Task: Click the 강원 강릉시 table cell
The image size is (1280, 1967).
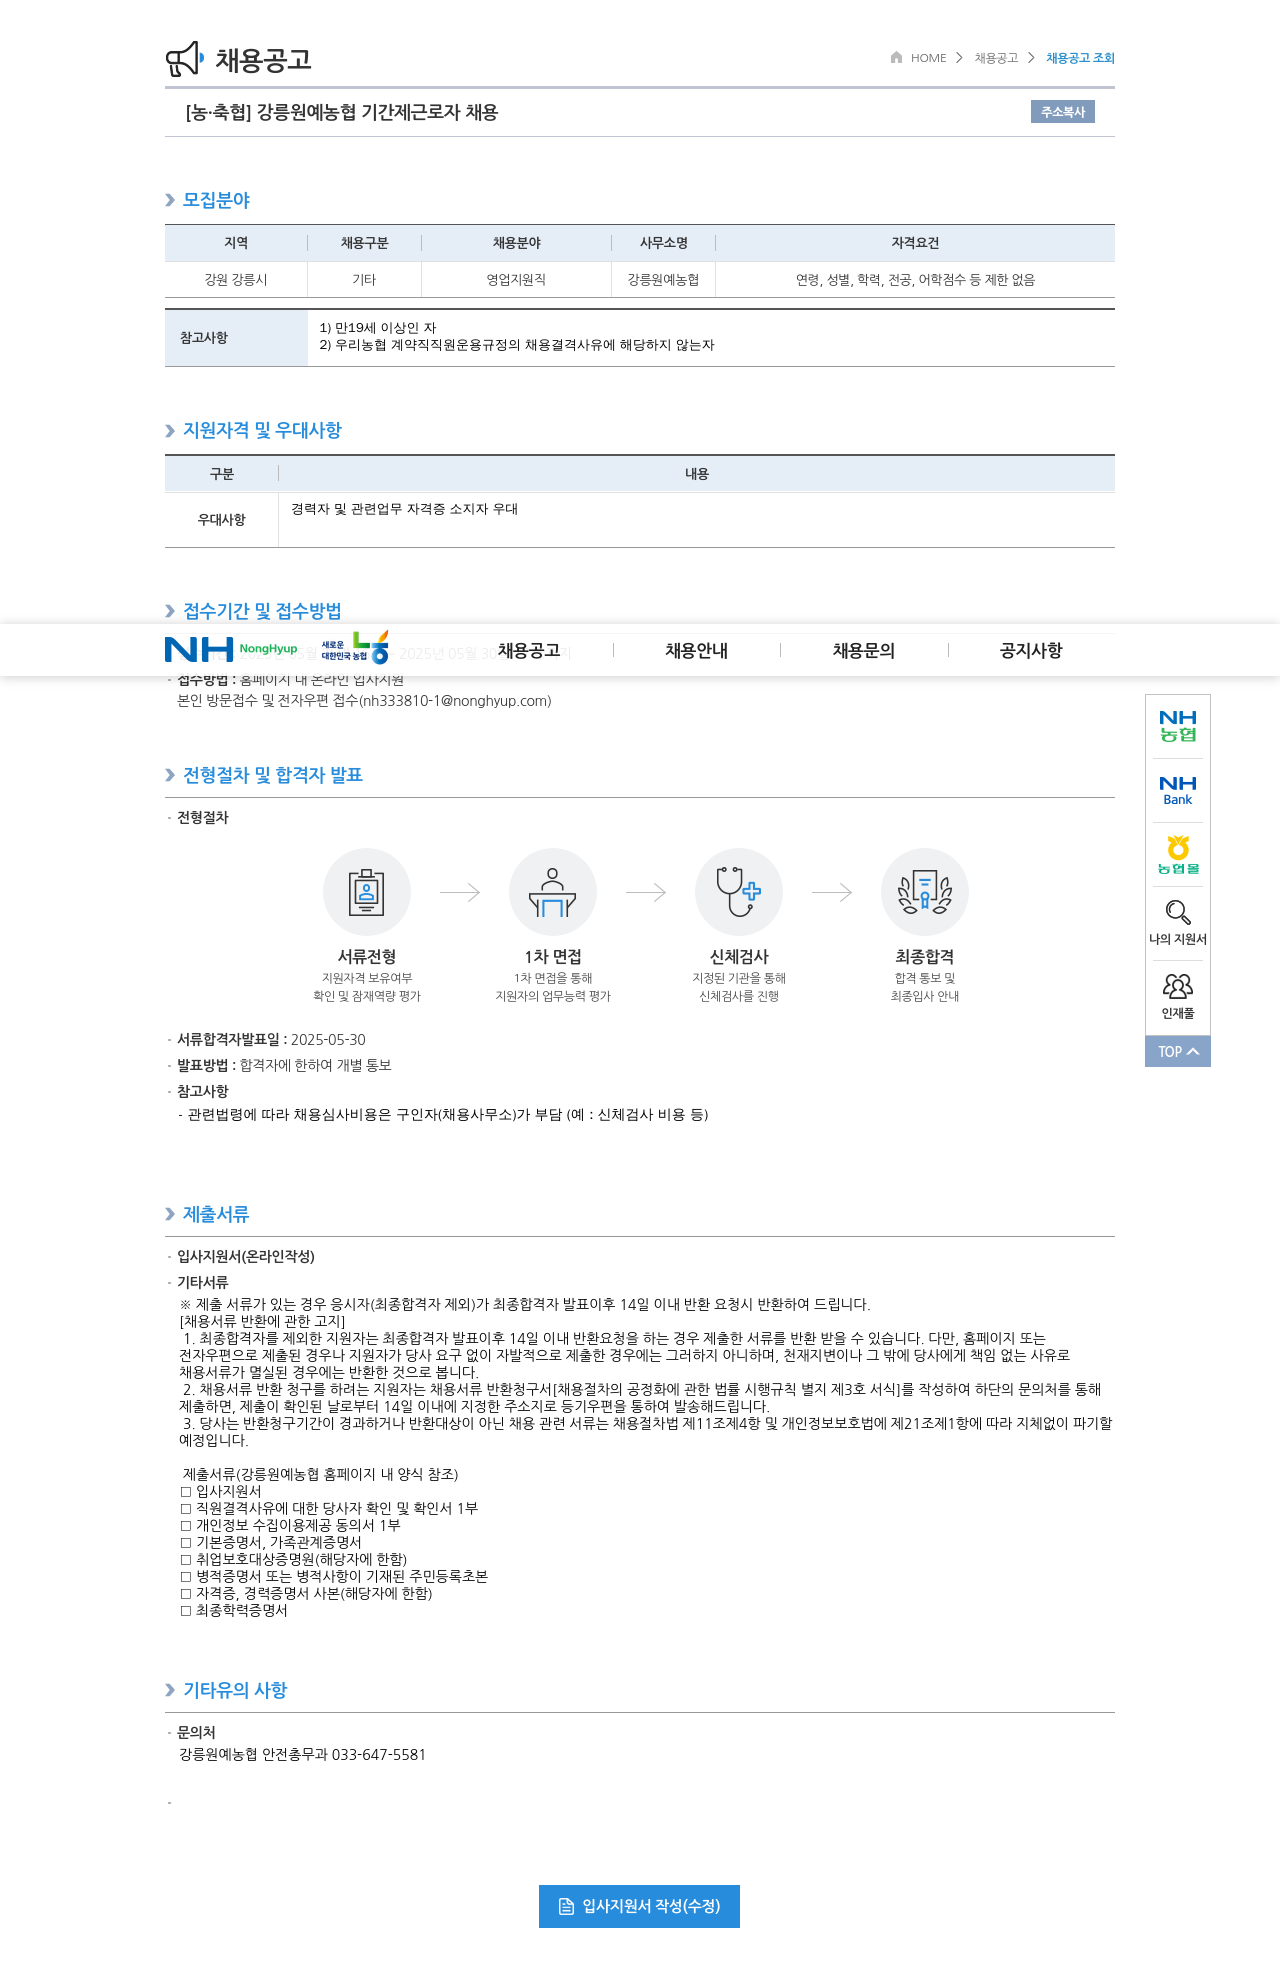Action: click(x=236, y=280)
